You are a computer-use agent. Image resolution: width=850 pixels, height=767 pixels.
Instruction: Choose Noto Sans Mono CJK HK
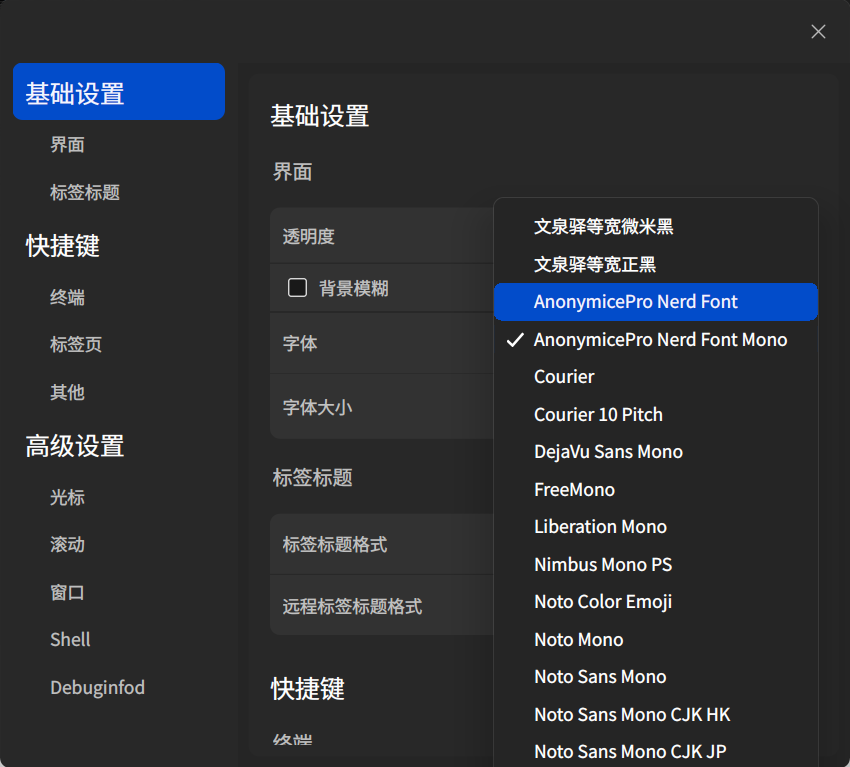655,714
